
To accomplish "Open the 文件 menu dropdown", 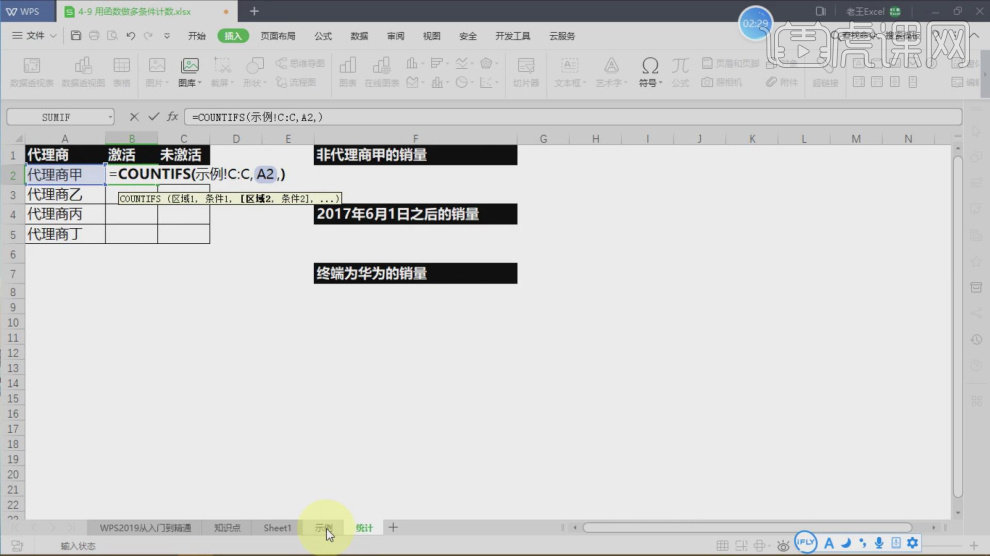I will (34, 36).
